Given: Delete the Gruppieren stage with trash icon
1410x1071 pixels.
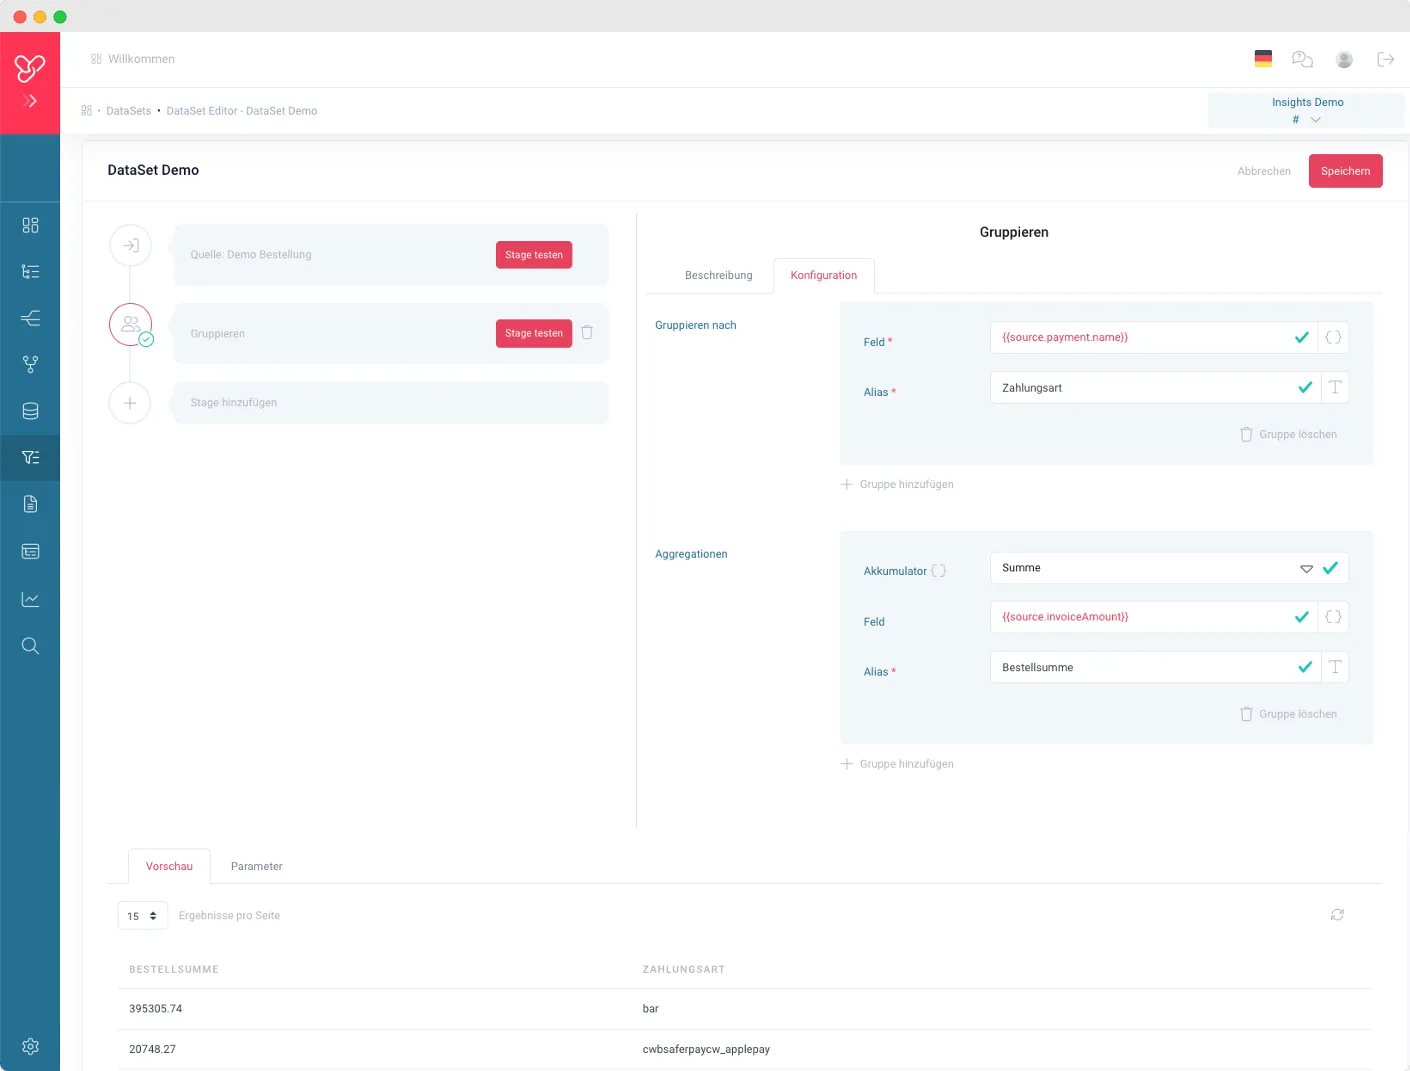Looking at the screenshot, I should coord(587,333).
